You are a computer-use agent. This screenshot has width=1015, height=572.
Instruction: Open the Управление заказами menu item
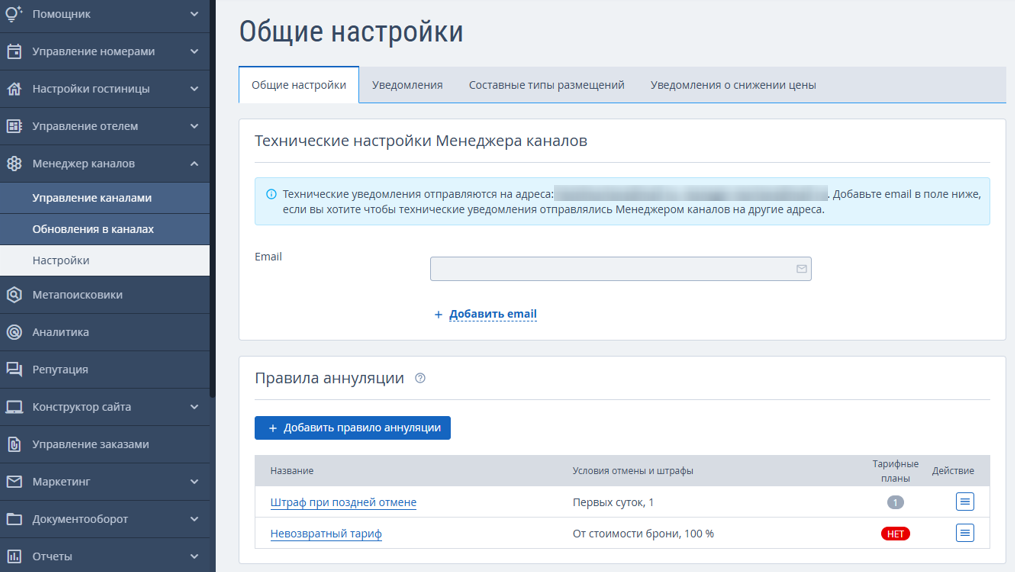click(x=105, y=445)
